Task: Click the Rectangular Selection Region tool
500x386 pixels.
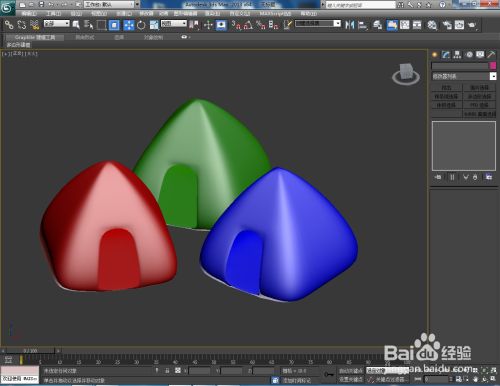Action: click(x=101, y=25)
